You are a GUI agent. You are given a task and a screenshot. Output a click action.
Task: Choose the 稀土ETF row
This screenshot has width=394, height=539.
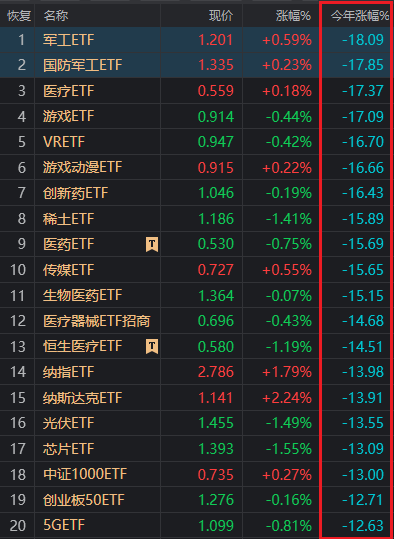pyautogui.click(x=197, y=218)
